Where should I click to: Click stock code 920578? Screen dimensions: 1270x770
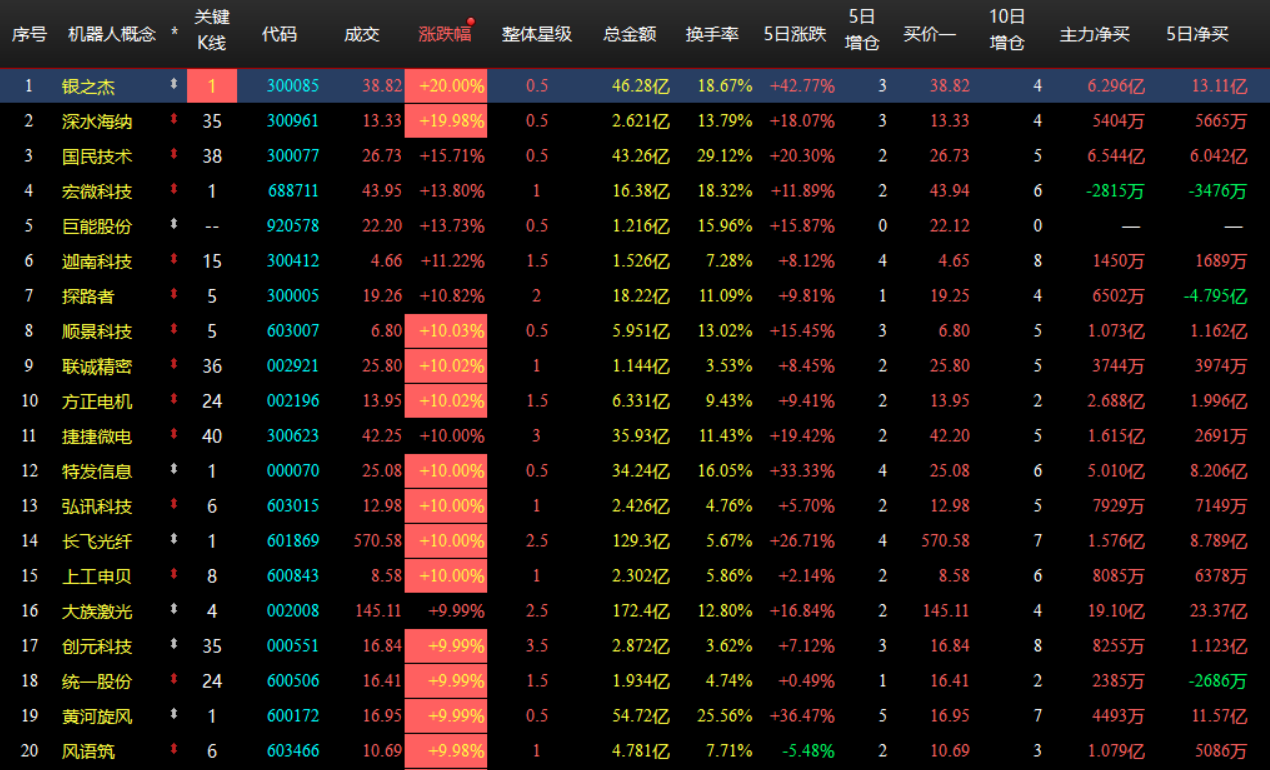click(293, 226)
